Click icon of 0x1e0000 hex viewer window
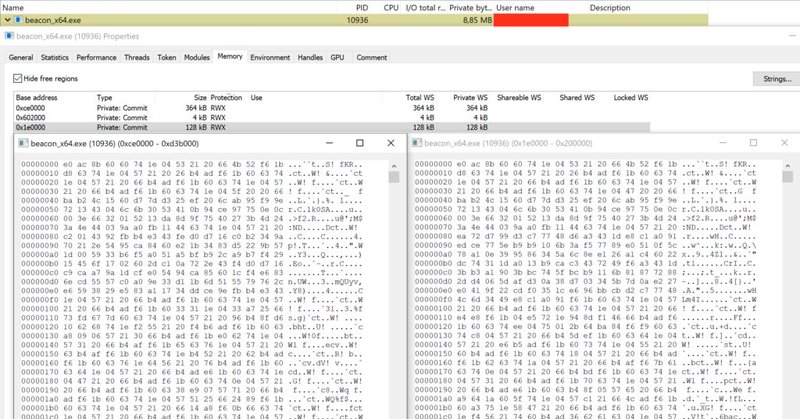Screen dimensions: 800x419 (x=417, y=143)
